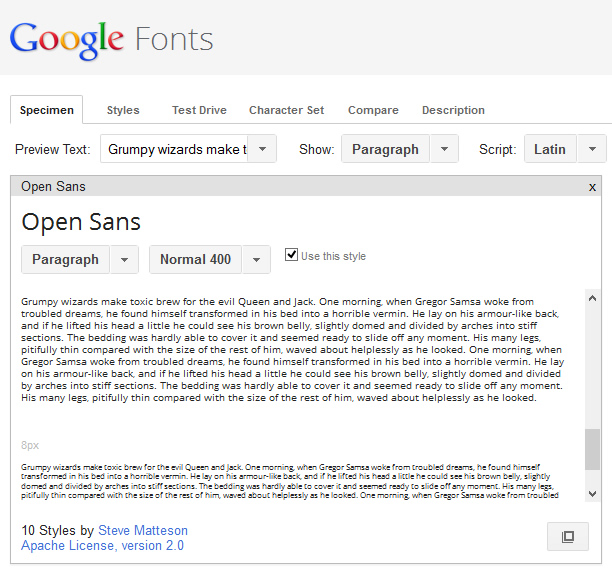
Task: Open the Preview Text dropdown arrow
Action: 263,149
